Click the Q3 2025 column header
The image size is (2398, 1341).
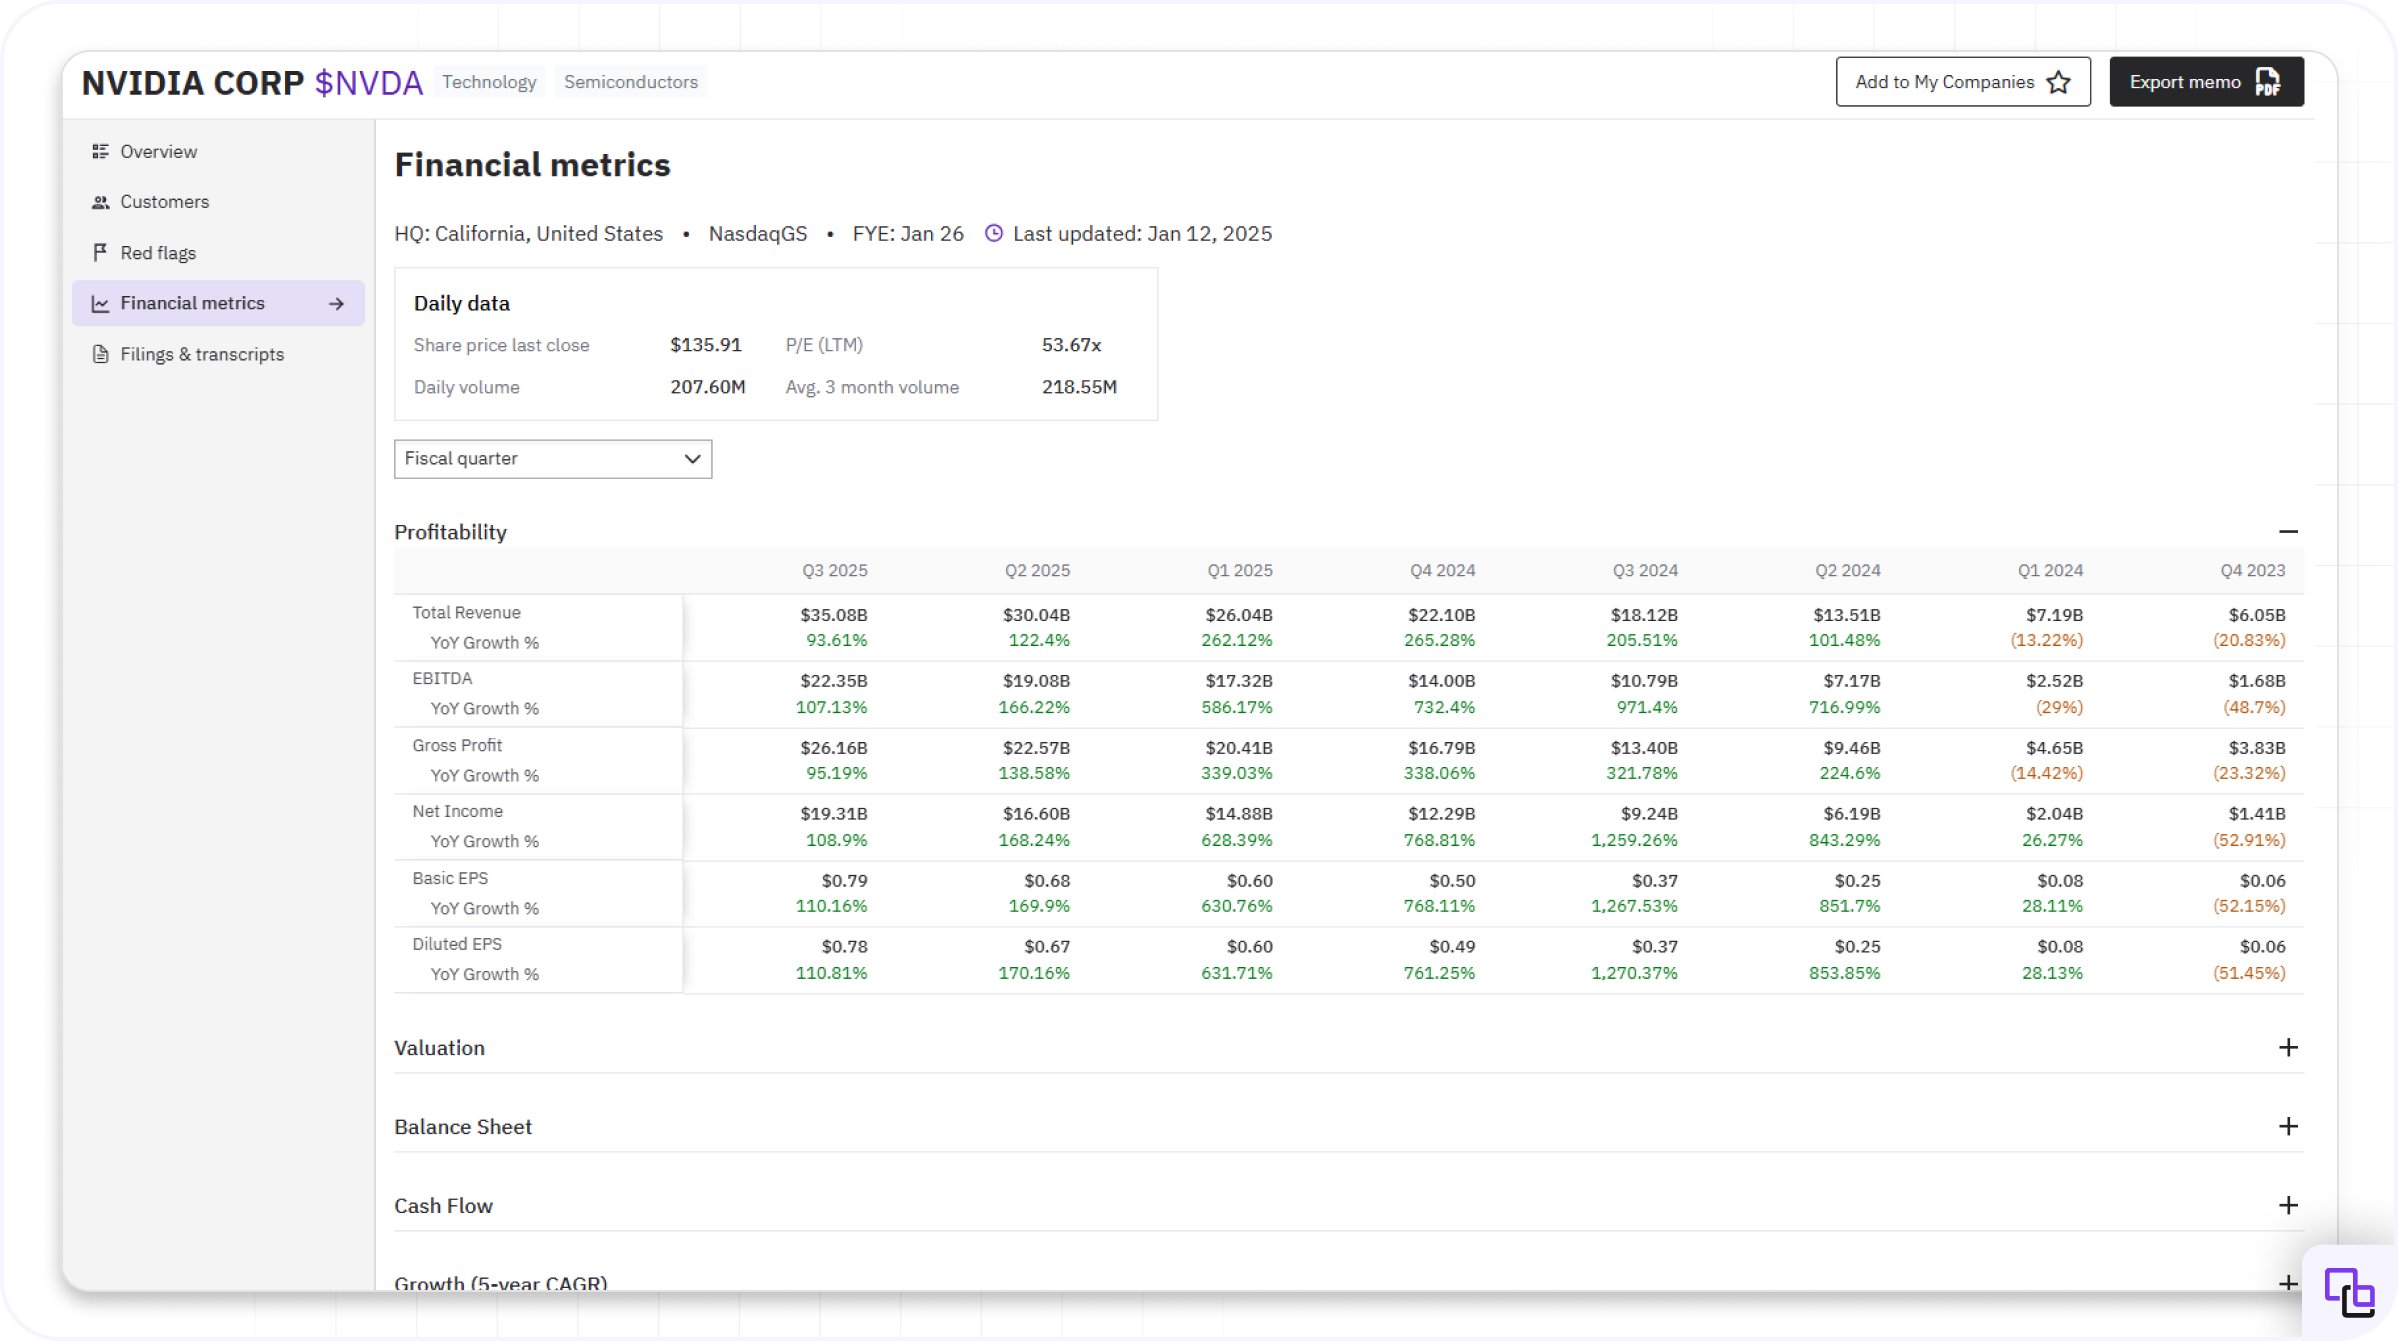click(834, 570)
